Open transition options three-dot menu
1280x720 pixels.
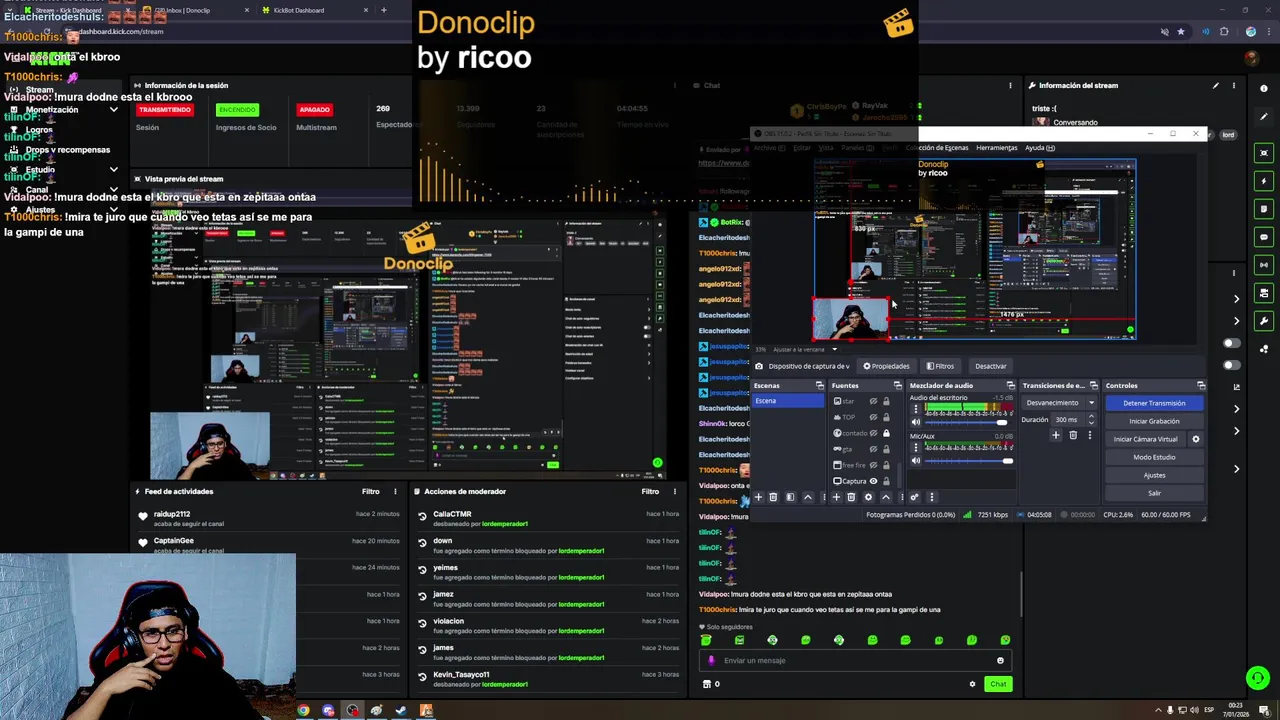(x=1090, y=435)
